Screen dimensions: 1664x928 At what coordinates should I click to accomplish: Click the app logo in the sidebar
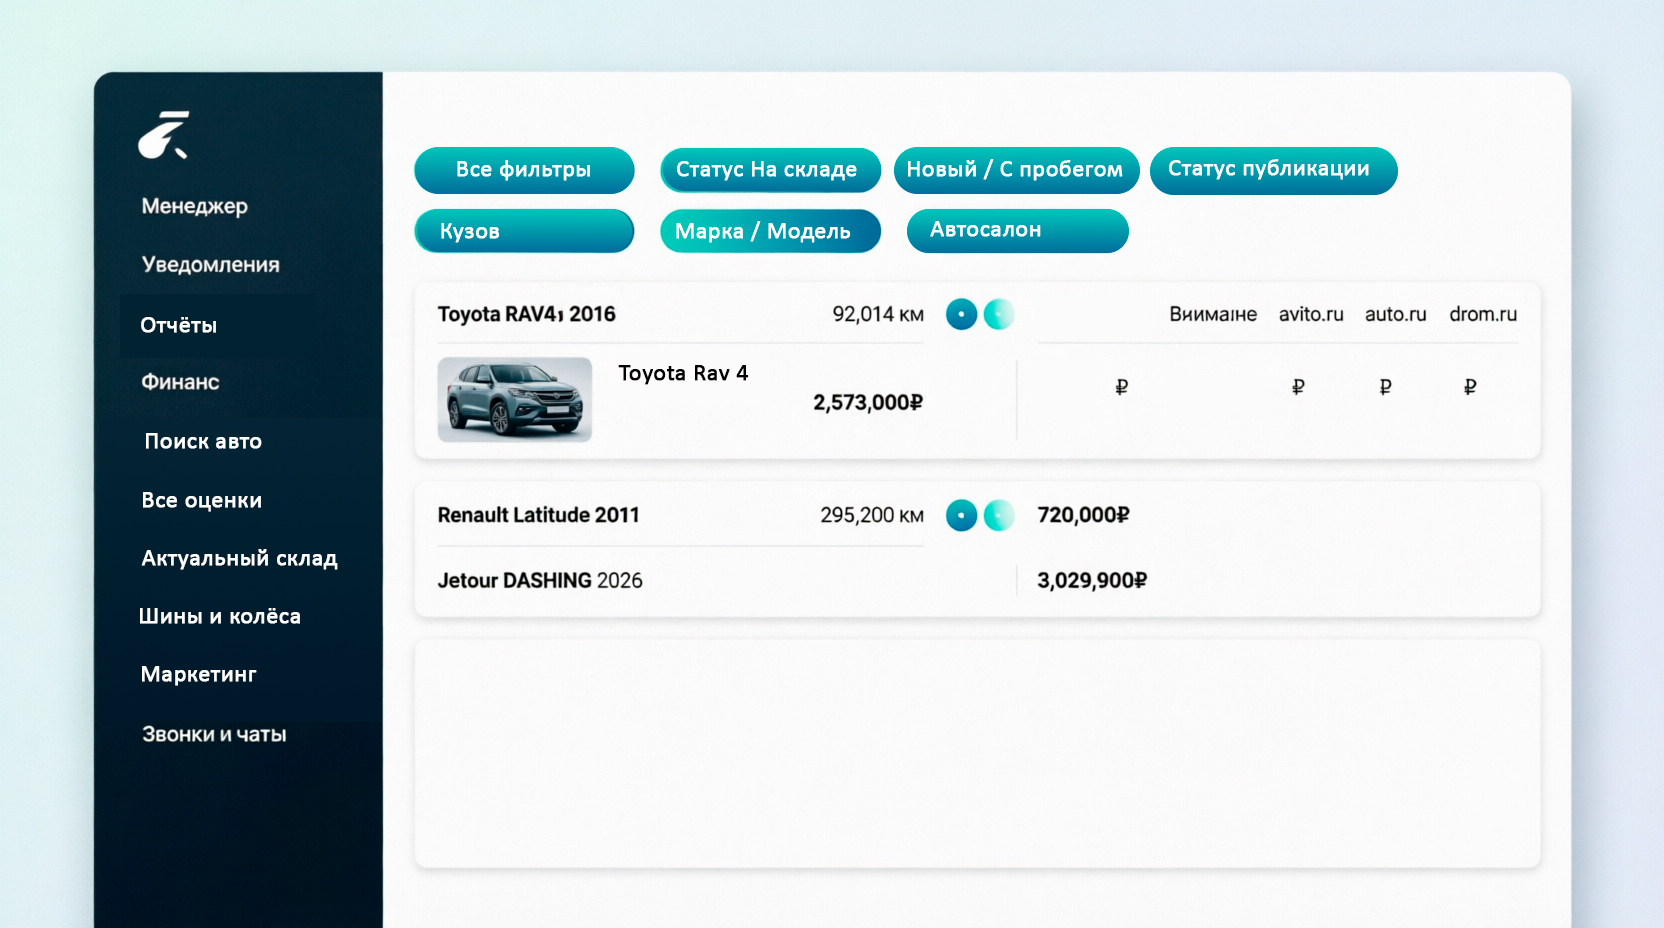pyautogui.click(x=164, y=135)
